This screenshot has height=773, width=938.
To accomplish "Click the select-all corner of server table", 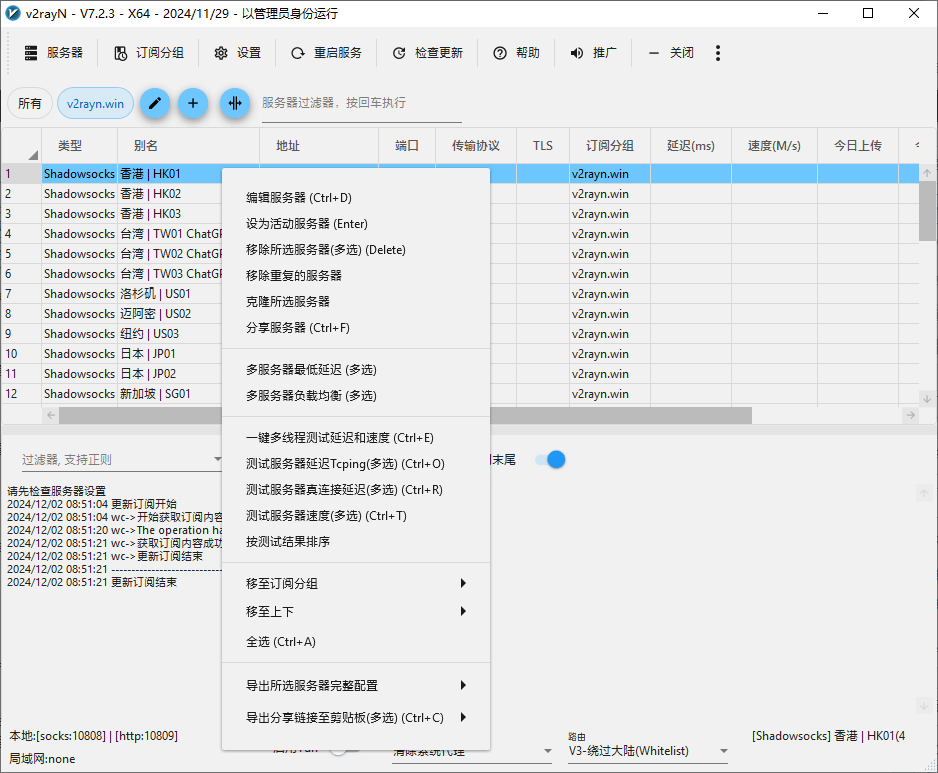I will click(22, 145).
